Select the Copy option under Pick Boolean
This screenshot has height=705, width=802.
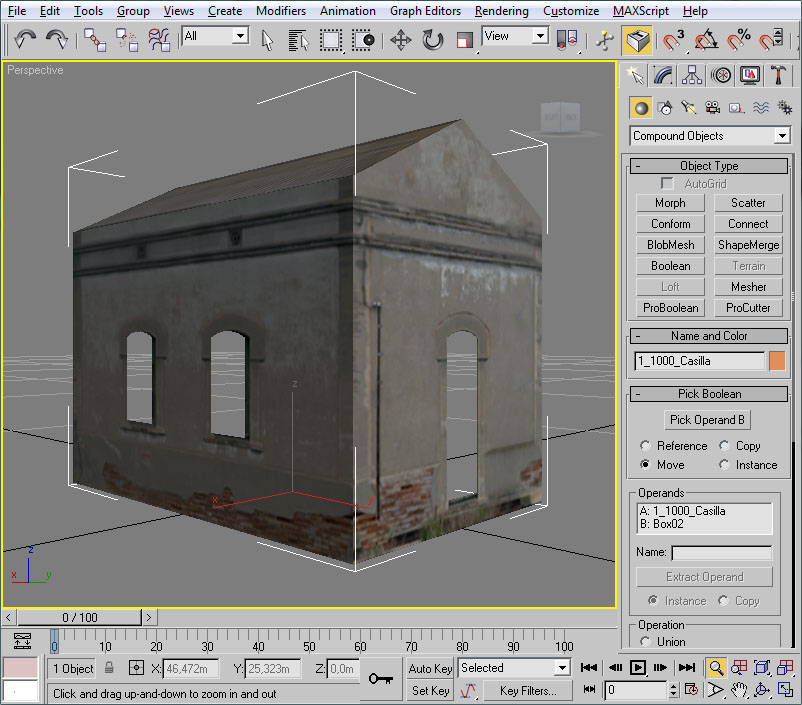724,446
